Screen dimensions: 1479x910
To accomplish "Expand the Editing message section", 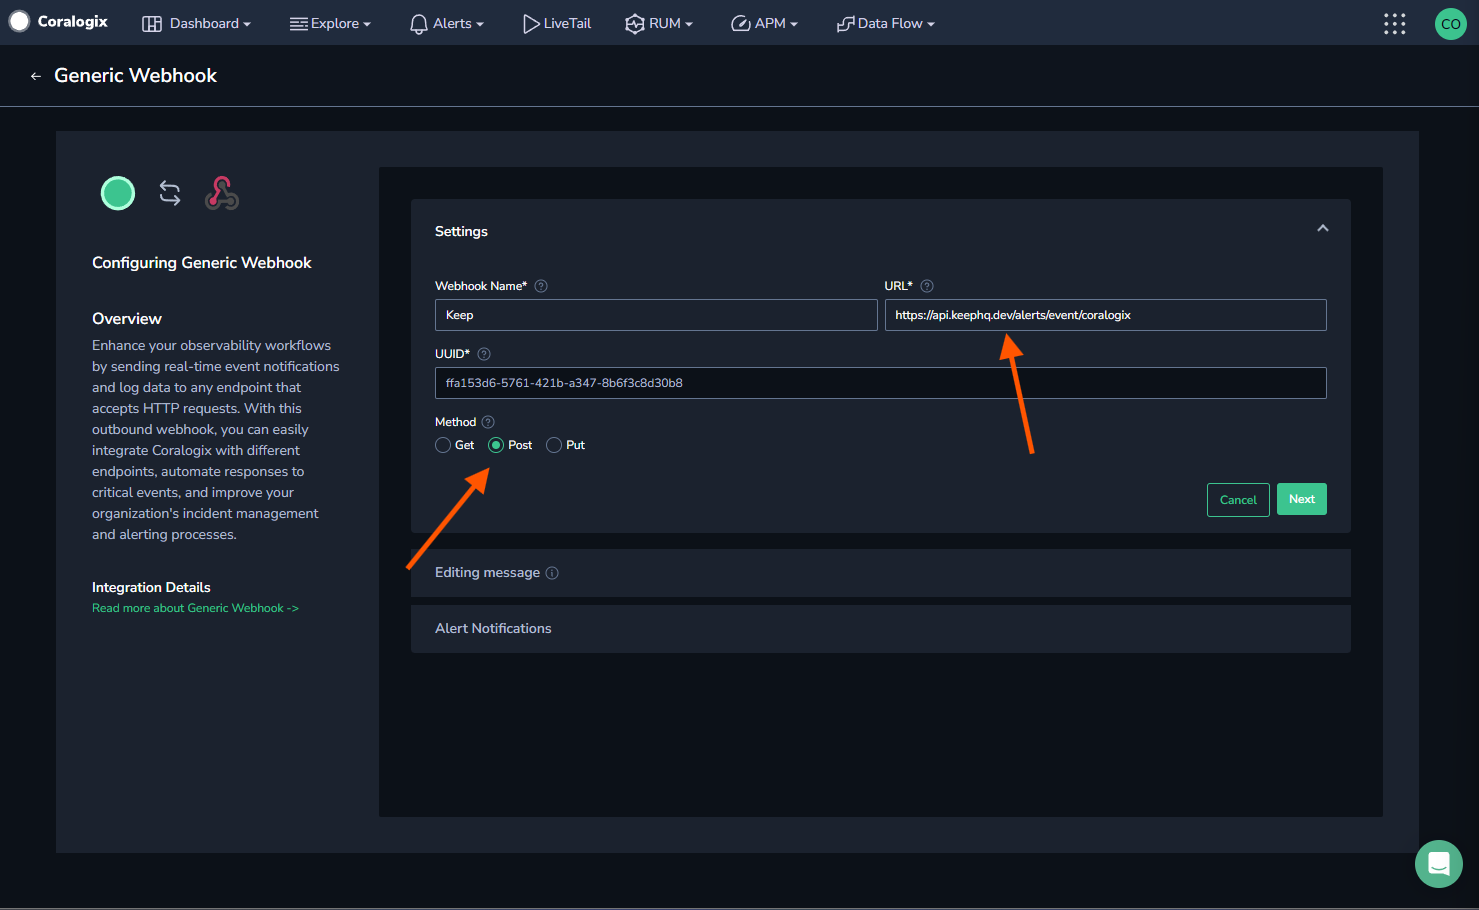I will pos(880,573).
